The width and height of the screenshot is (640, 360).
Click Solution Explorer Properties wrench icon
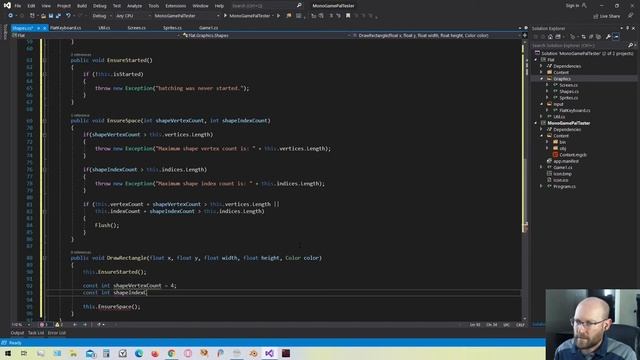click(x=609, y=37)
